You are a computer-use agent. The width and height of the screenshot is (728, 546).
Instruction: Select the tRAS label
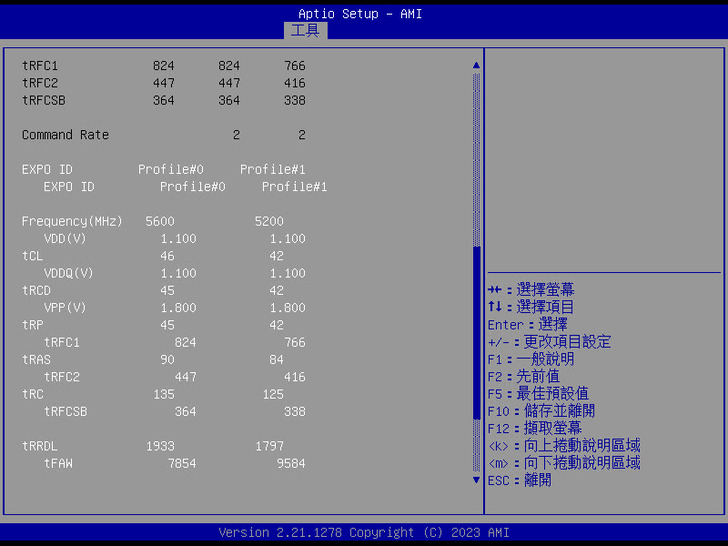pyautogui.click(x=36, y=360)
